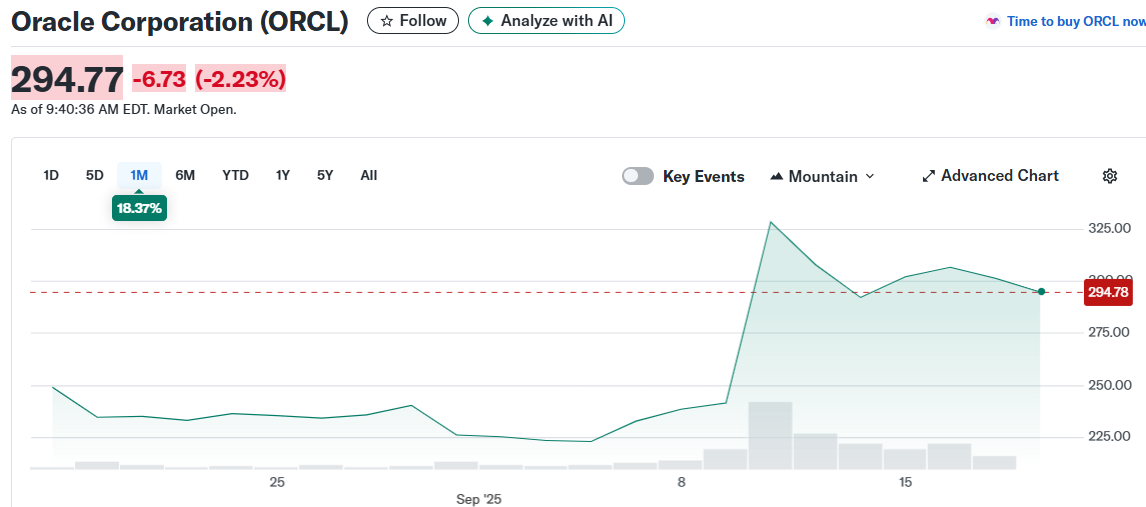This screenshot has width=1146, height=507.
Task: Click the red 294.78 price label
Action: click(1108, 292)
